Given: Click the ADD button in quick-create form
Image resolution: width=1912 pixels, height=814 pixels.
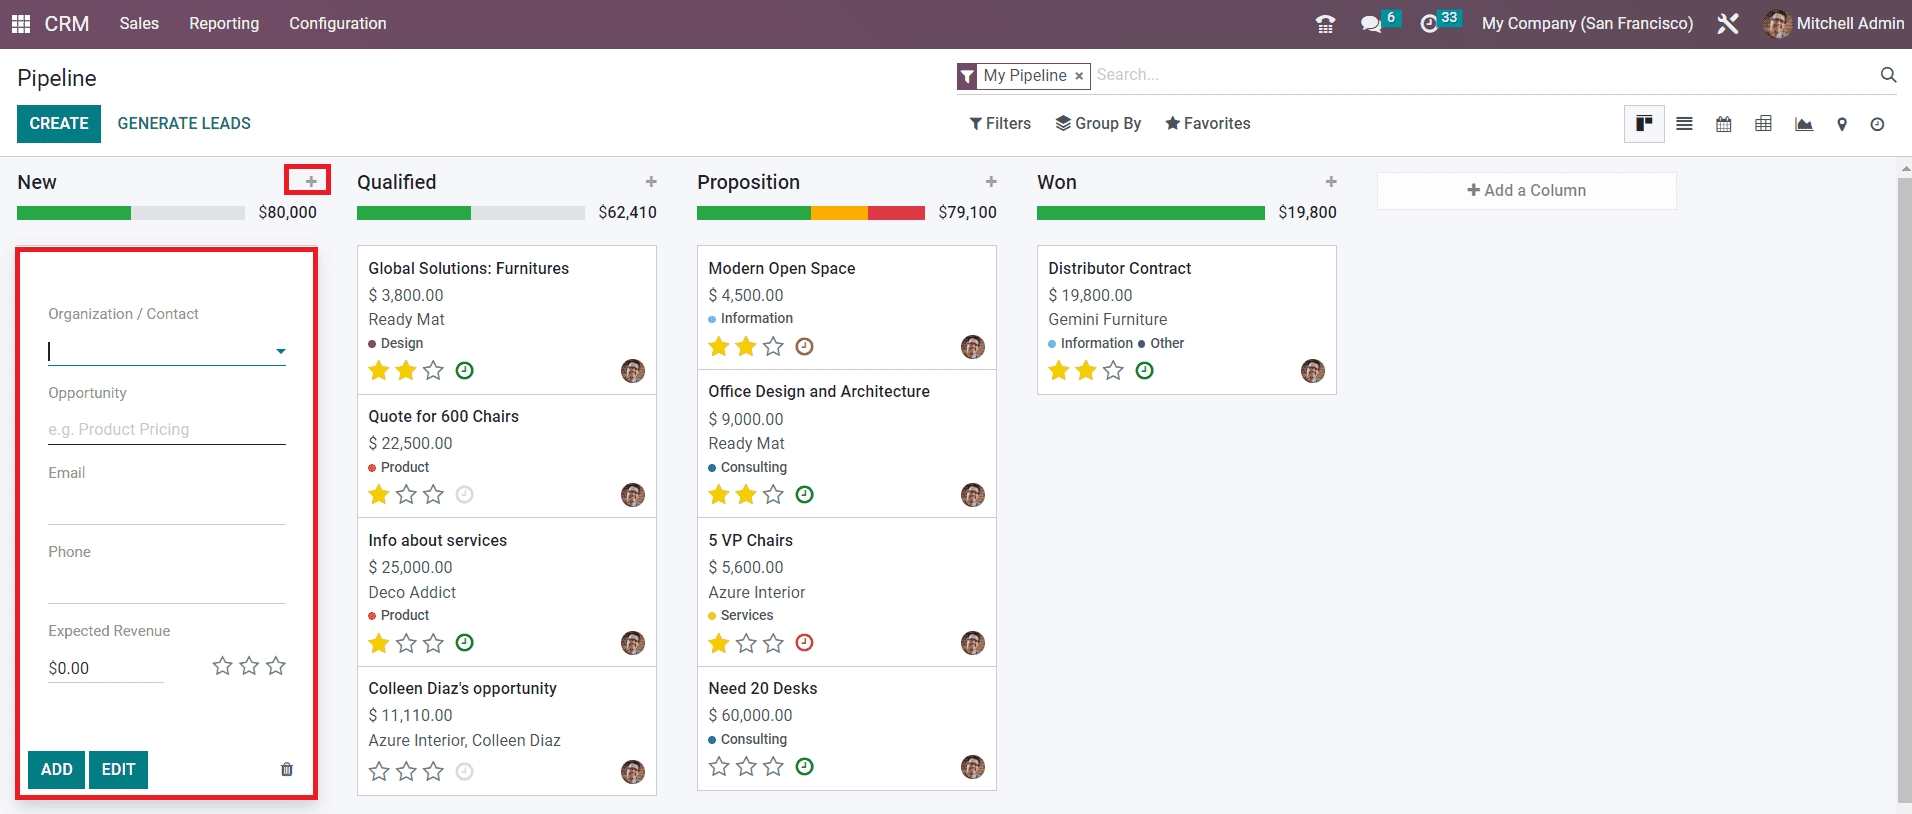Looking at the screenshot, I should [x=57, y=769].
